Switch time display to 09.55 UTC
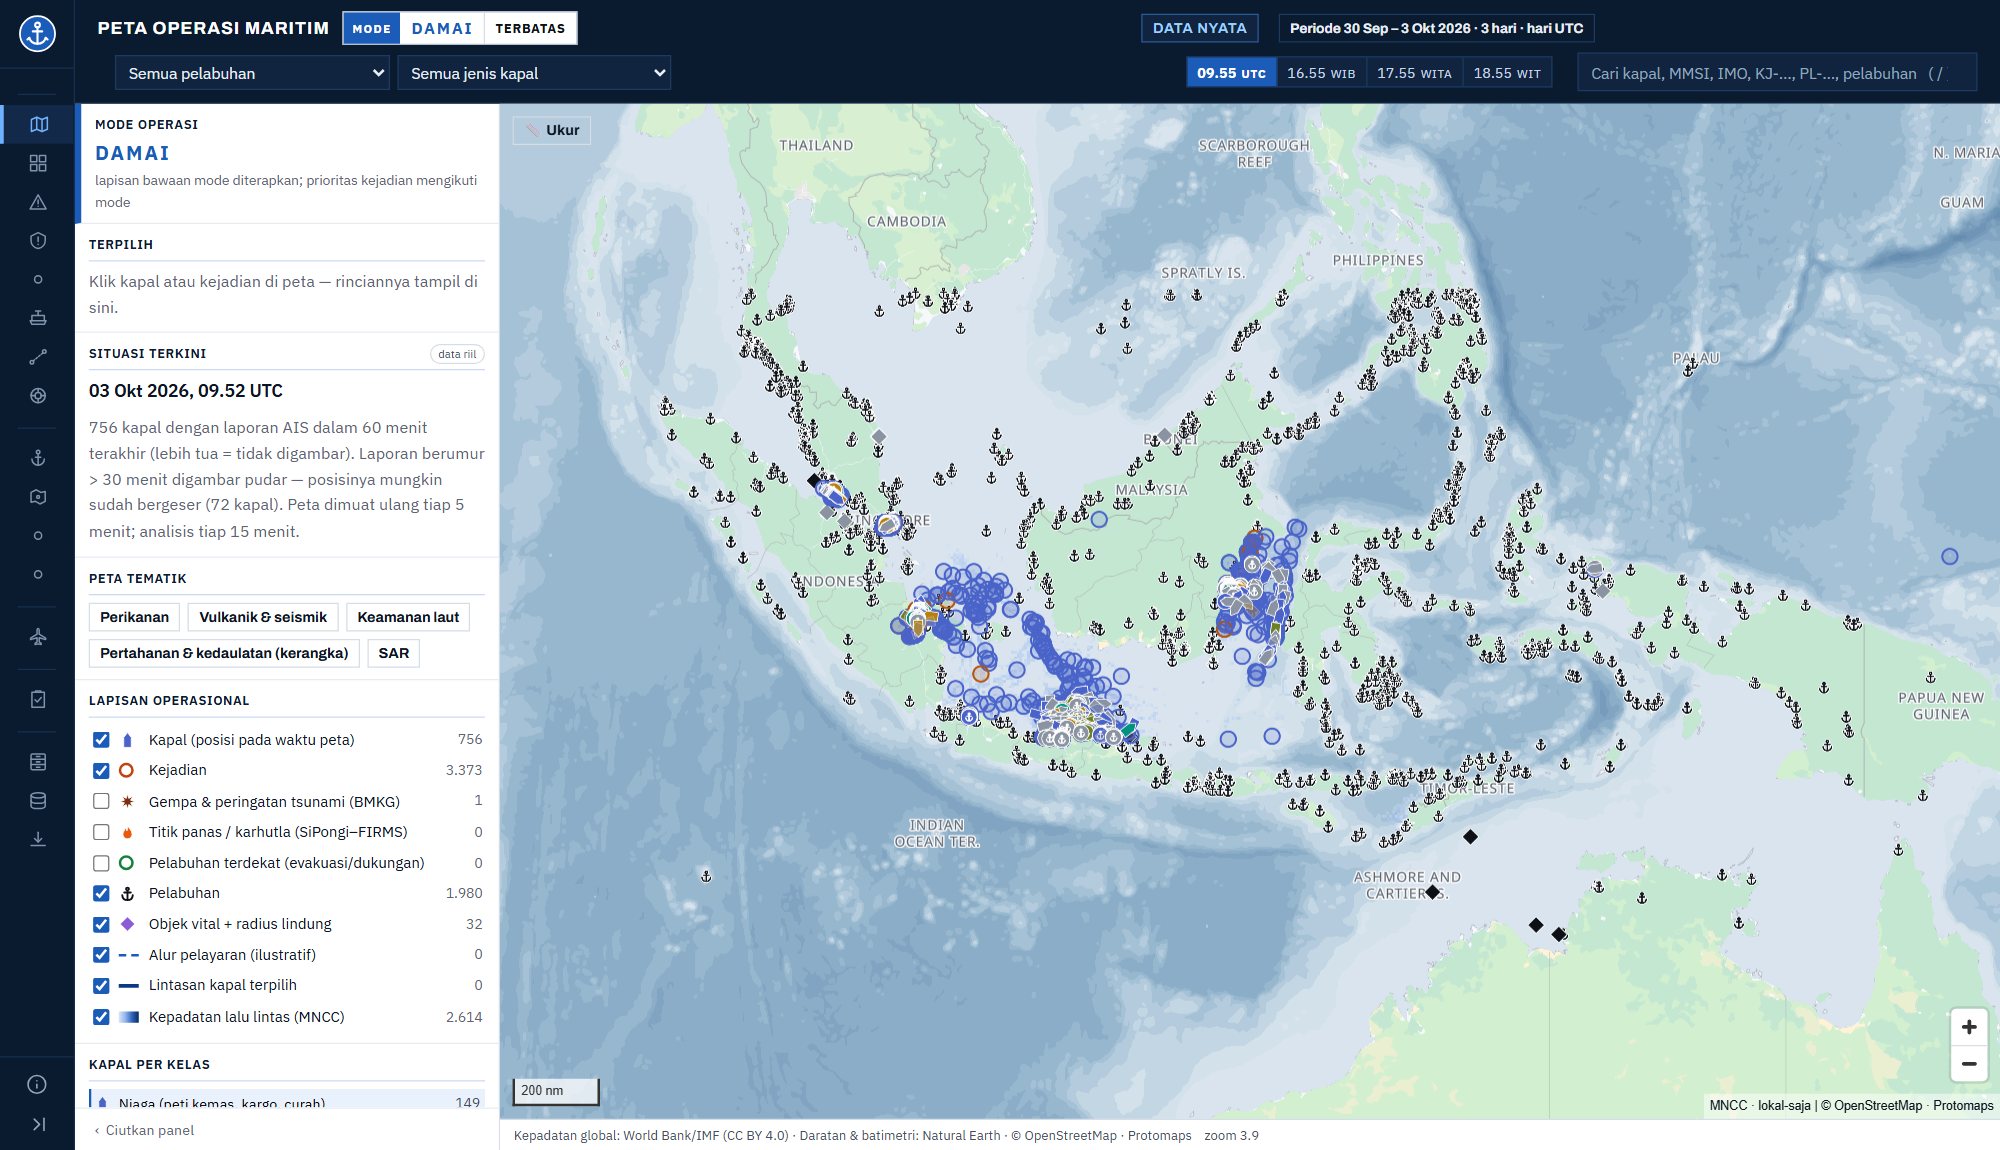Image resolution: width=2000 pixels, height=1150 pixels. (1231, 73)
